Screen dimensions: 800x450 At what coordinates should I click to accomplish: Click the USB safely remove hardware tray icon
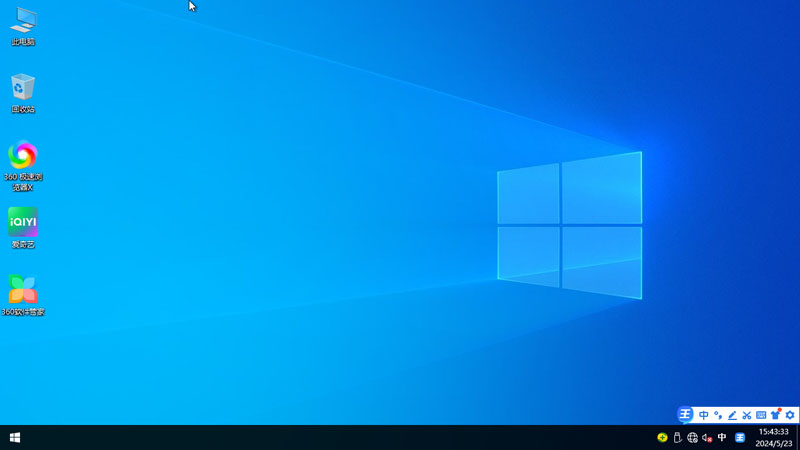[x=677, y=437]
